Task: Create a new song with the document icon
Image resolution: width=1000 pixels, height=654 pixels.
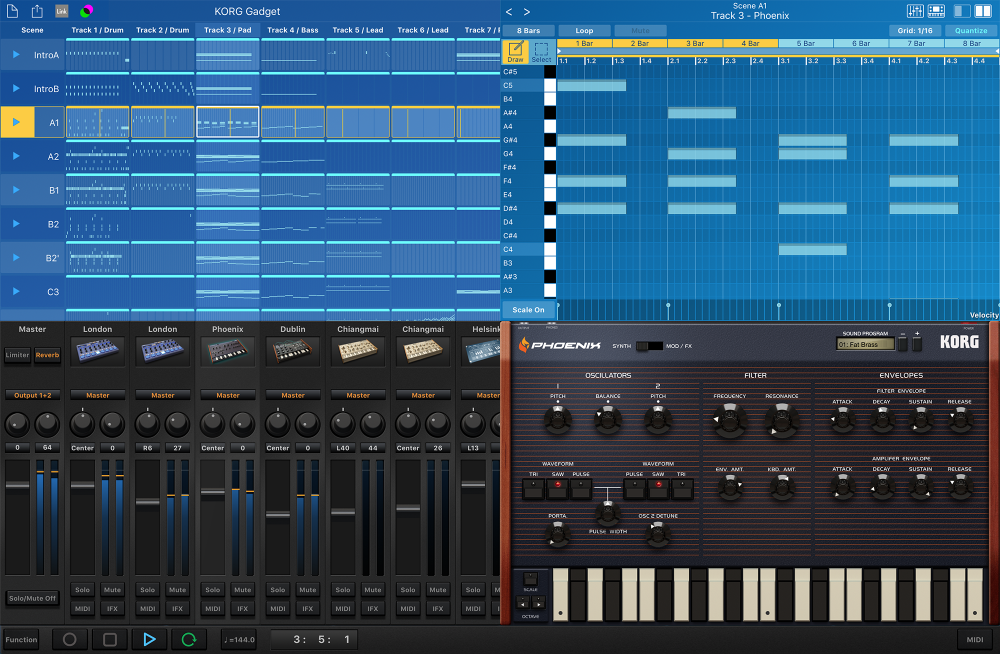Action: [x=12, y=11]
